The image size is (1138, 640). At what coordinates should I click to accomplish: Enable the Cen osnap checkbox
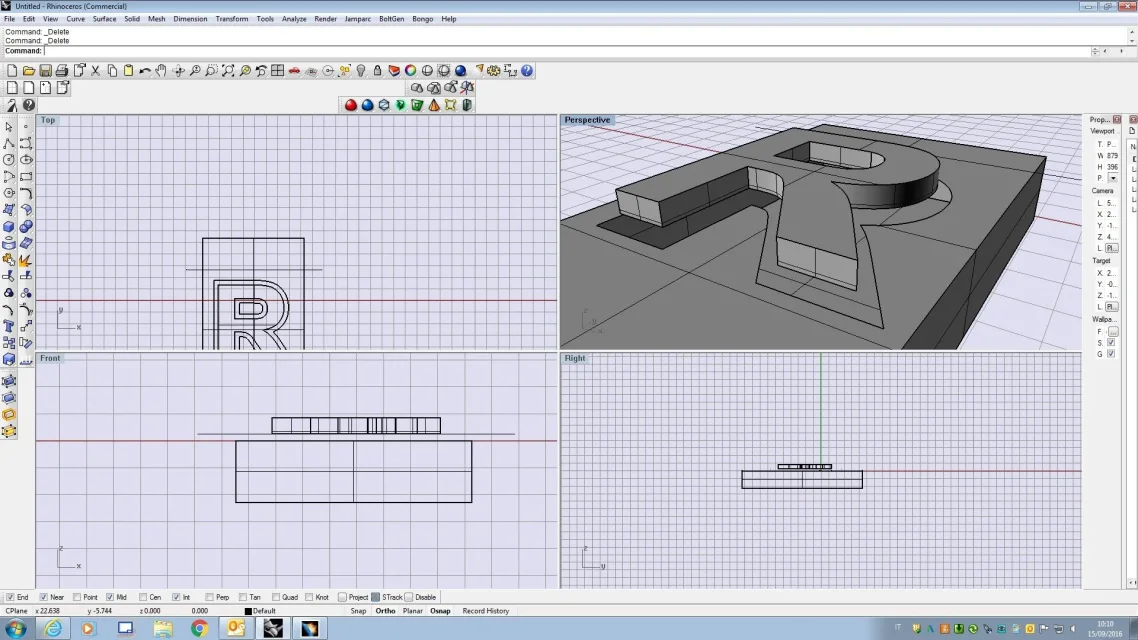[x=143, y=597]
